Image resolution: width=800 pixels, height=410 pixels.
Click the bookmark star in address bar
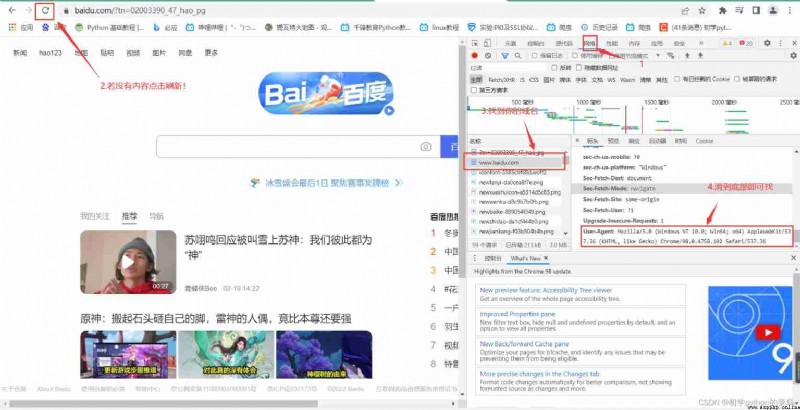tap(702, 10)
